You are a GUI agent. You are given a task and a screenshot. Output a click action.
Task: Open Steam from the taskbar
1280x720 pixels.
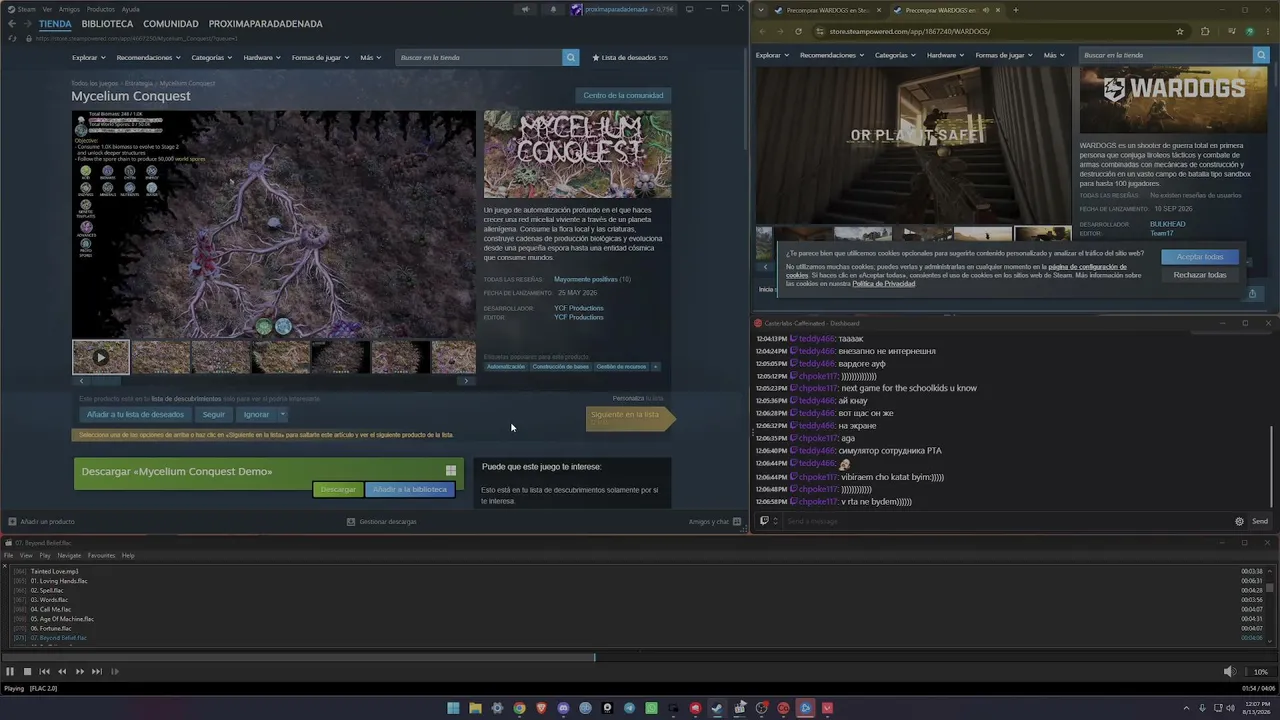(x=717, y=708)
